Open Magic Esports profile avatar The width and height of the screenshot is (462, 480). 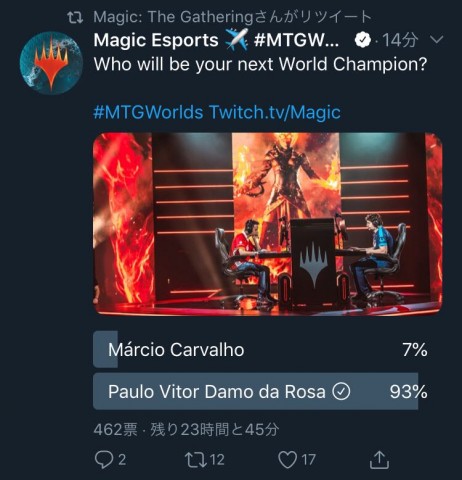[51, 63]
